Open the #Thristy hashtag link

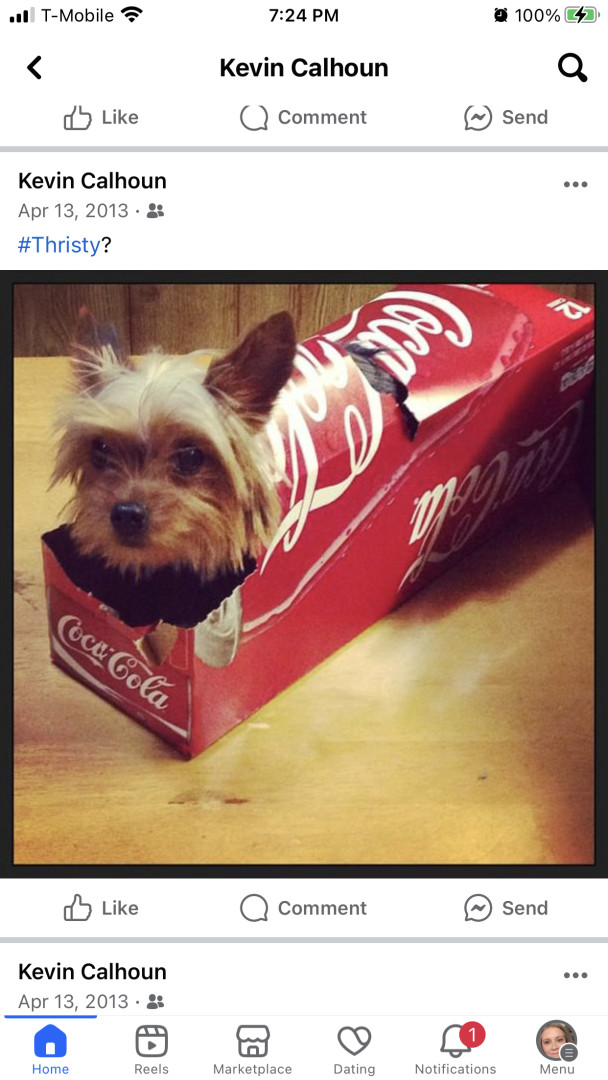[59, 245]
